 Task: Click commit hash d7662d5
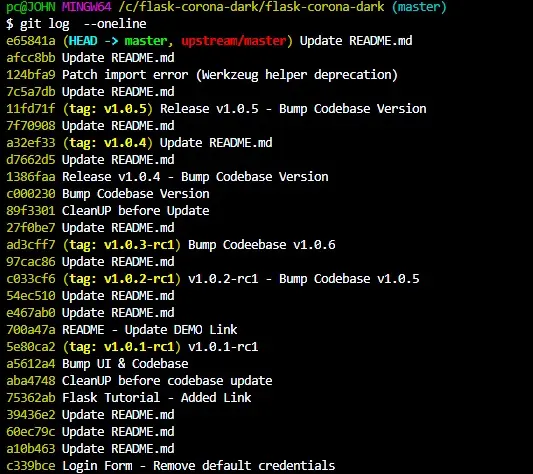click(x=31, y=160)
